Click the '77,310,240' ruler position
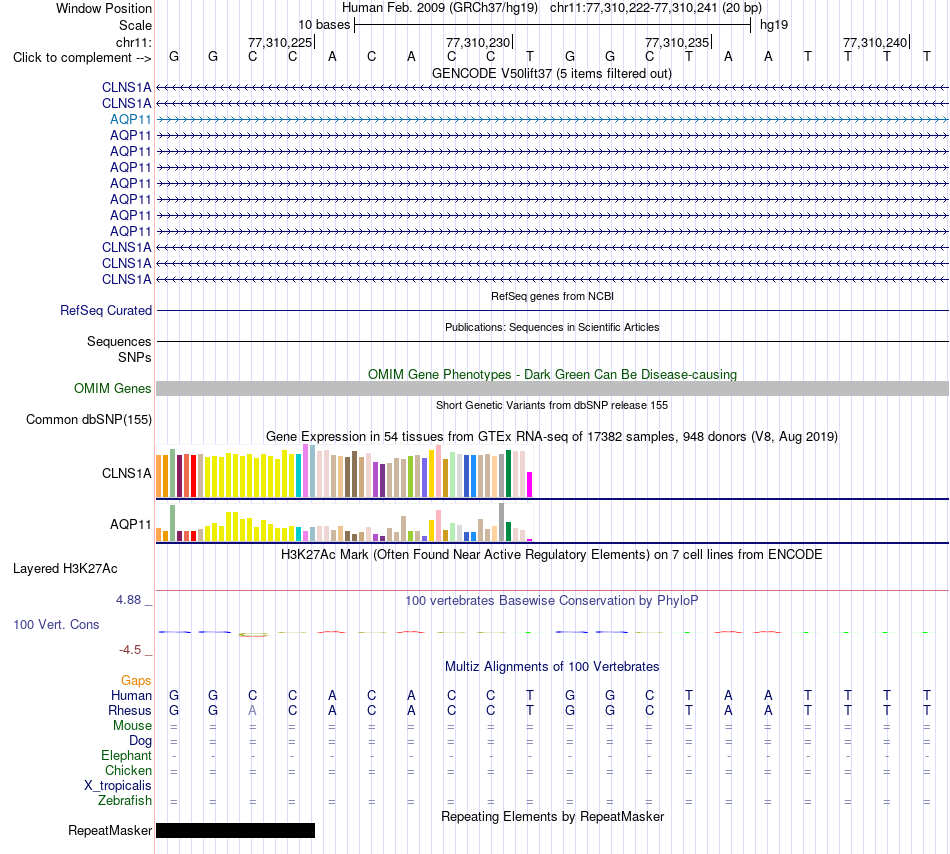The width and height of the screenshot is (950, 854). (875, 42)
